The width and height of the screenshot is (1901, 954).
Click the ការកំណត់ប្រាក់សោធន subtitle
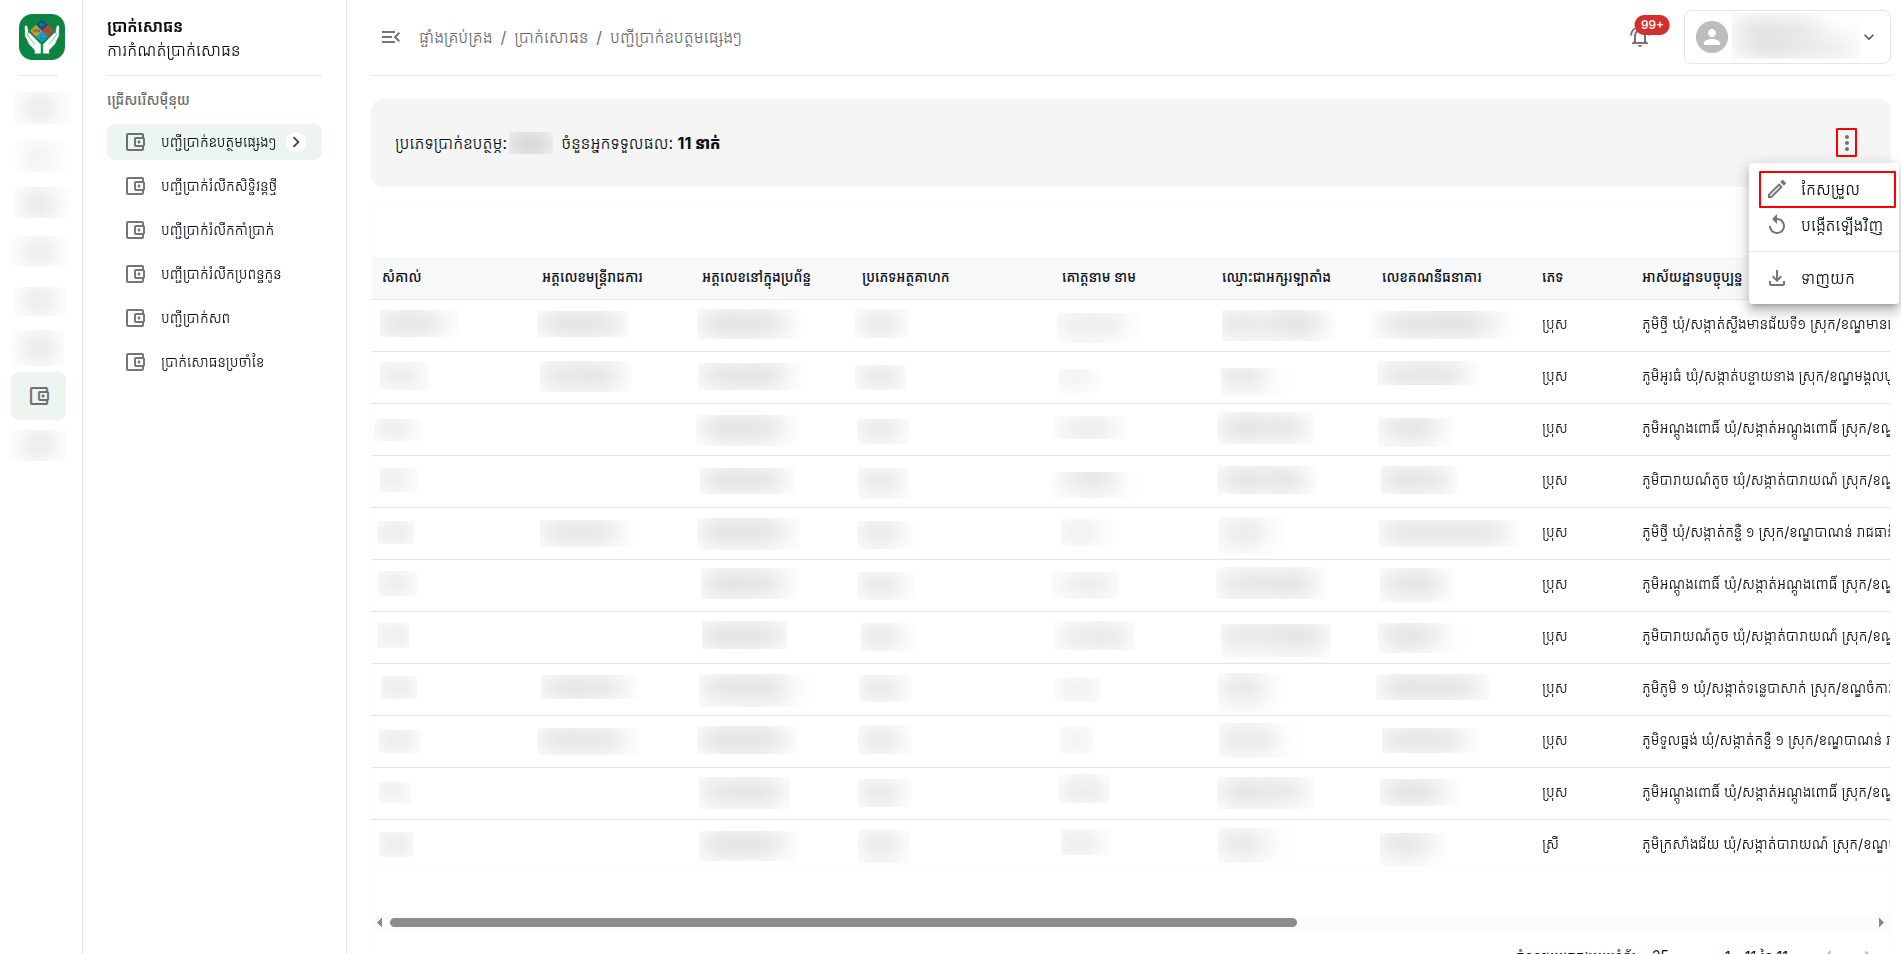coord(174,50)
